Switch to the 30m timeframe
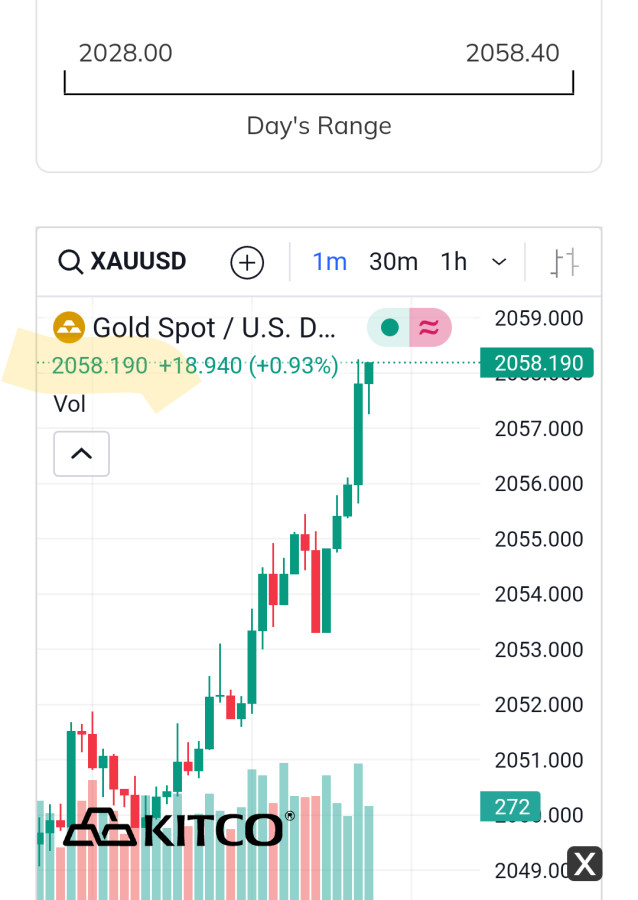This screenshot has height=900, width=638. point(393,262)
